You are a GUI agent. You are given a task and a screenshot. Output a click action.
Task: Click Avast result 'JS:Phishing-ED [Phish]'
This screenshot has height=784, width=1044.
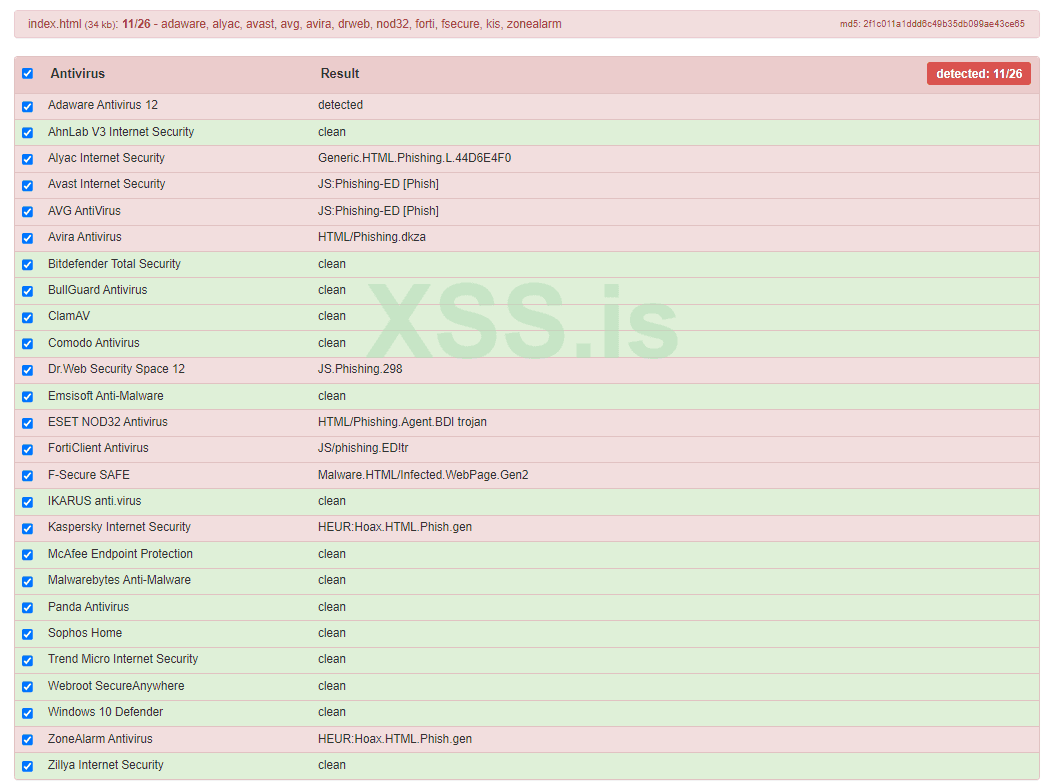tap(378, 184)
